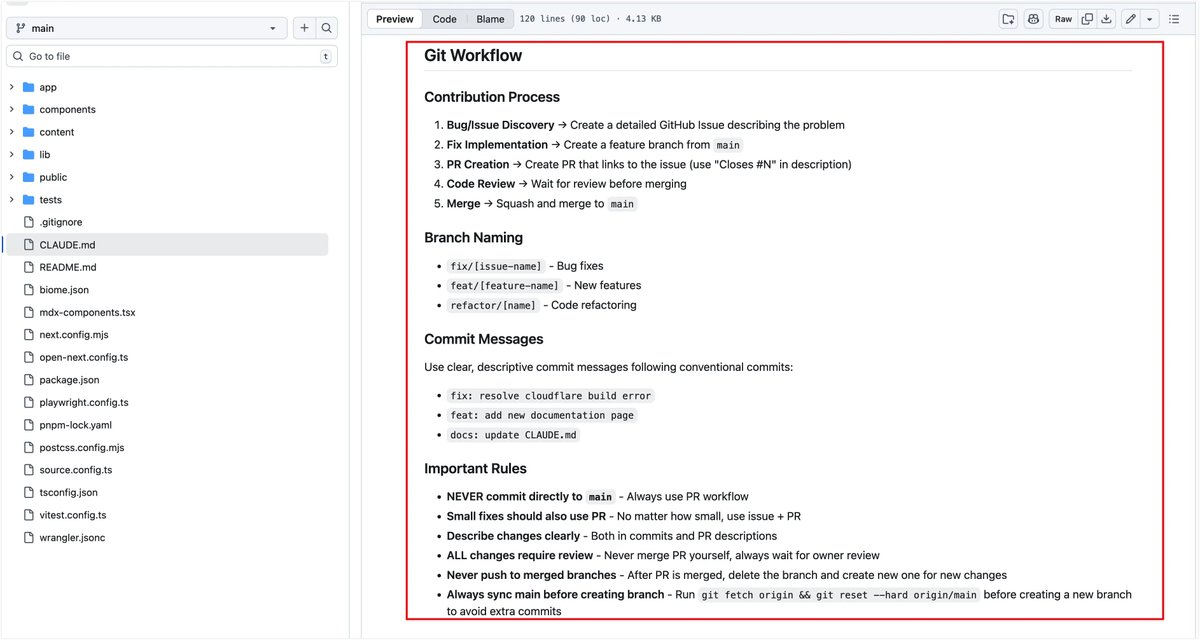Open mdx-components.tsx in the file tree
Image resolution: width=1200 pixels, height=640 pixels.
click(87, 312)
